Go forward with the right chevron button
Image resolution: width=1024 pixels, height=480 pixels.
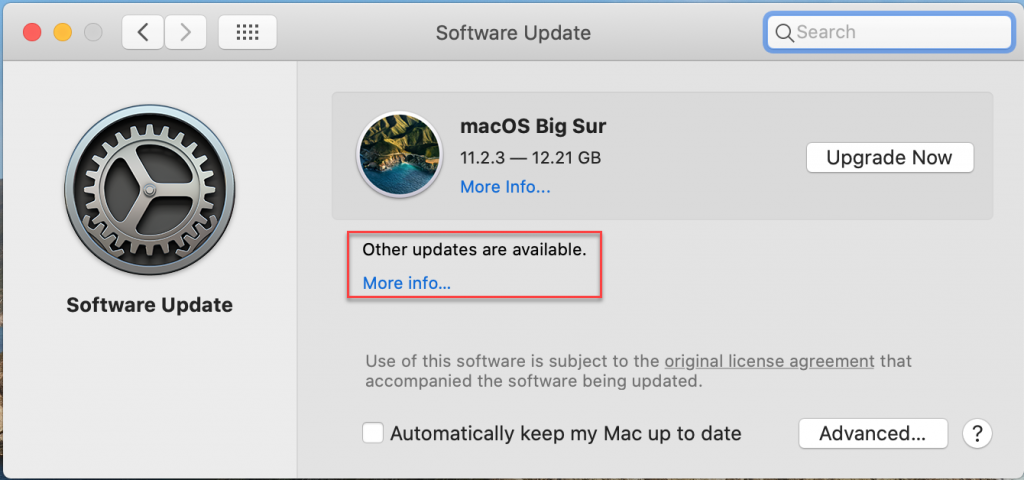(185, 33)
